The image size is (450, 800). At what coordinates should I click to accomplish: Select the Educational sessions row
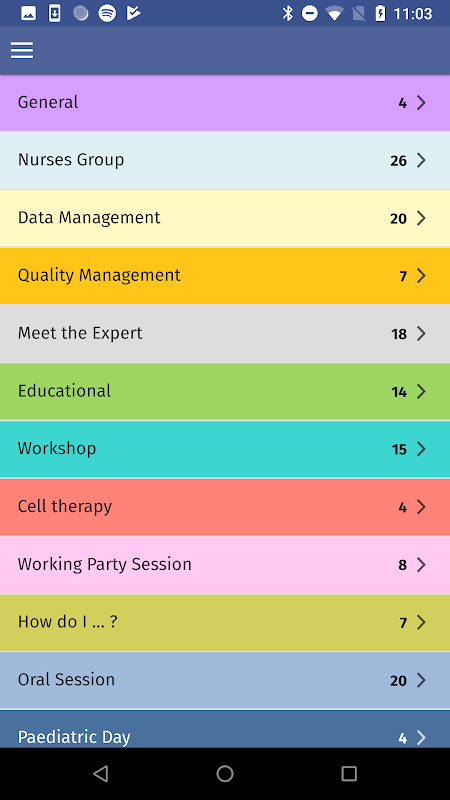click(x=225, y=391)
